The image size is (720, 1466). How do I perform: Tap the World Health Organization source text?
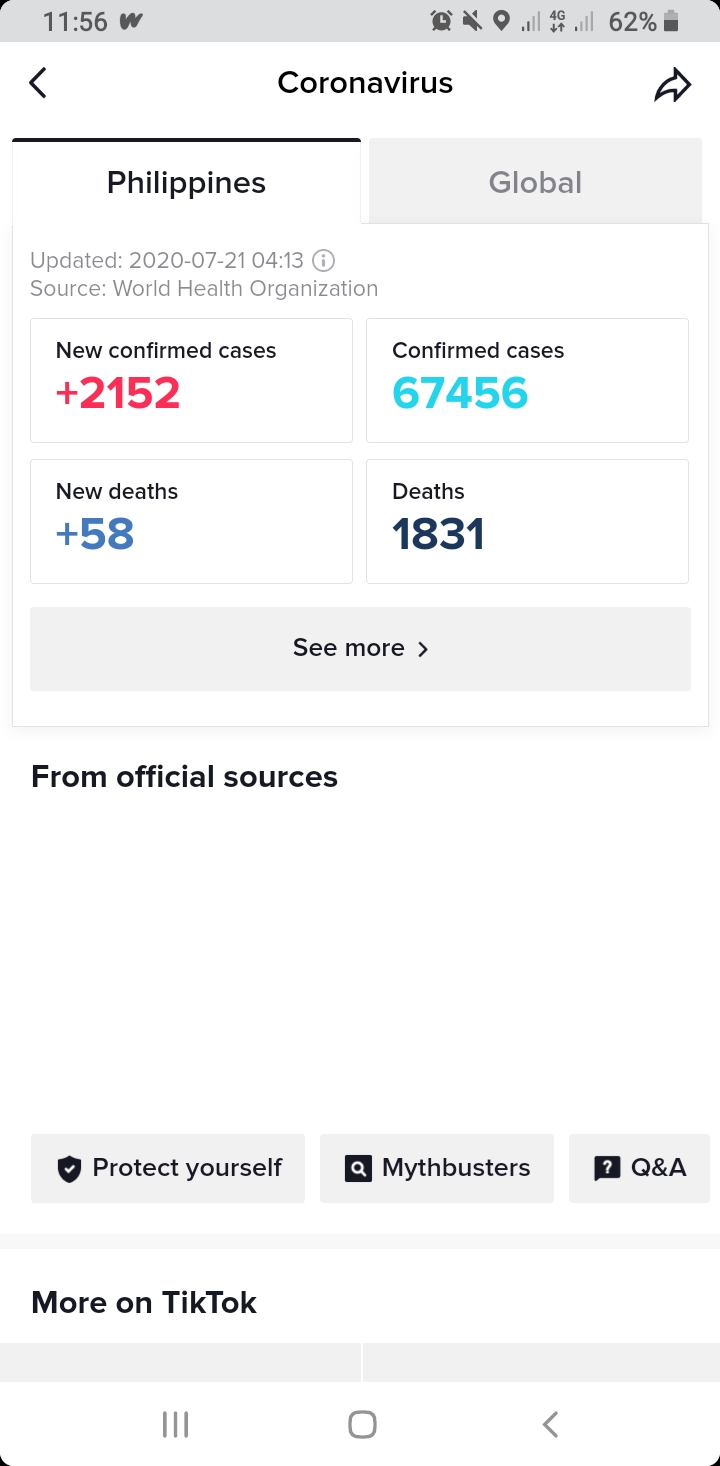coord(245,289)
